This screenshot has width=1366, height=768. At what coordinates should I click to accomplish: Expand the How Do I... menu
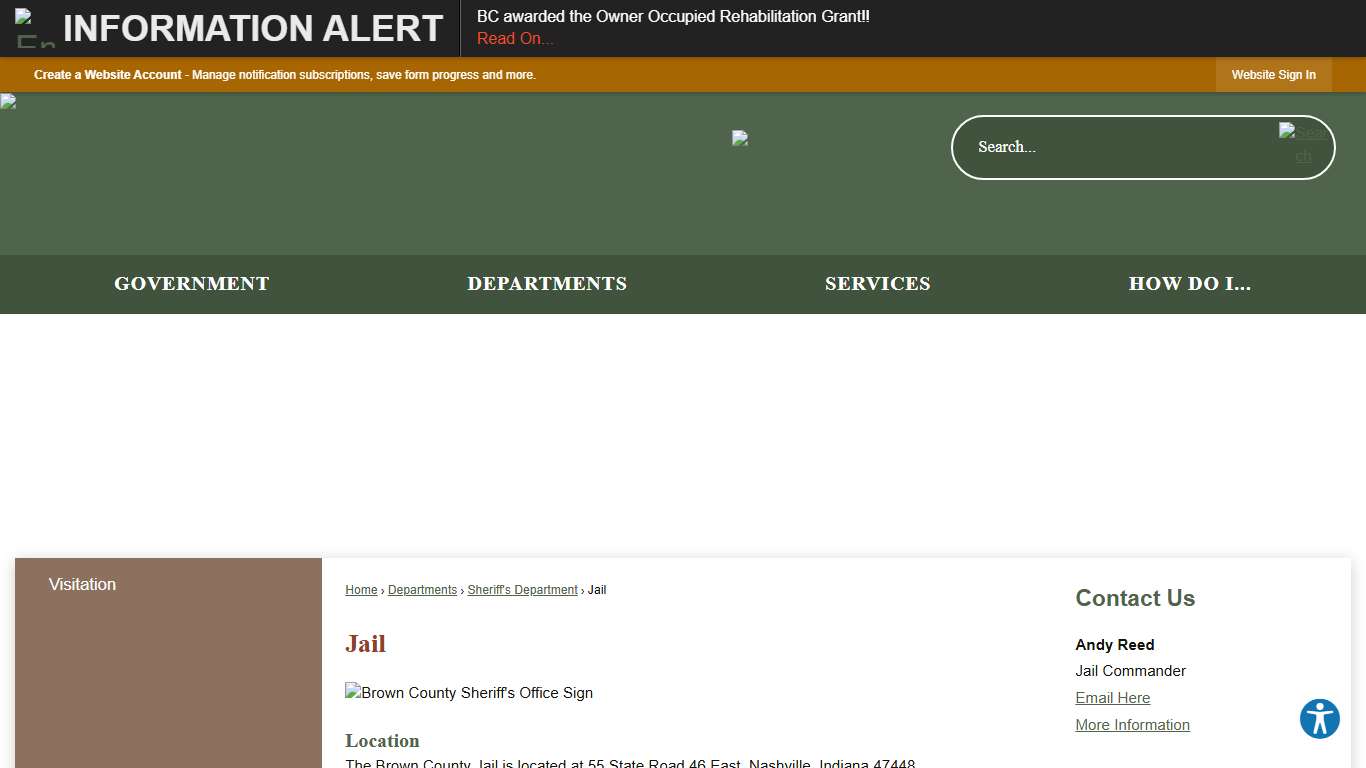1189,284
